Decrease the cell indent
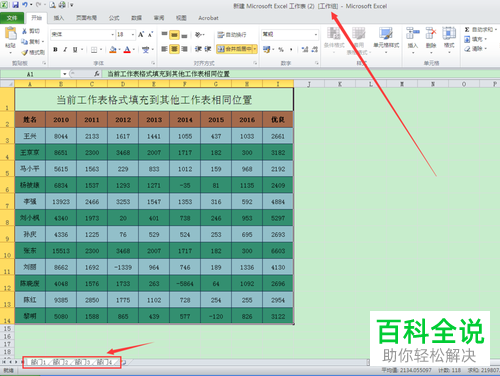Image resolution: width=500 pixels, height=376 pixels. tap(199, 49)
